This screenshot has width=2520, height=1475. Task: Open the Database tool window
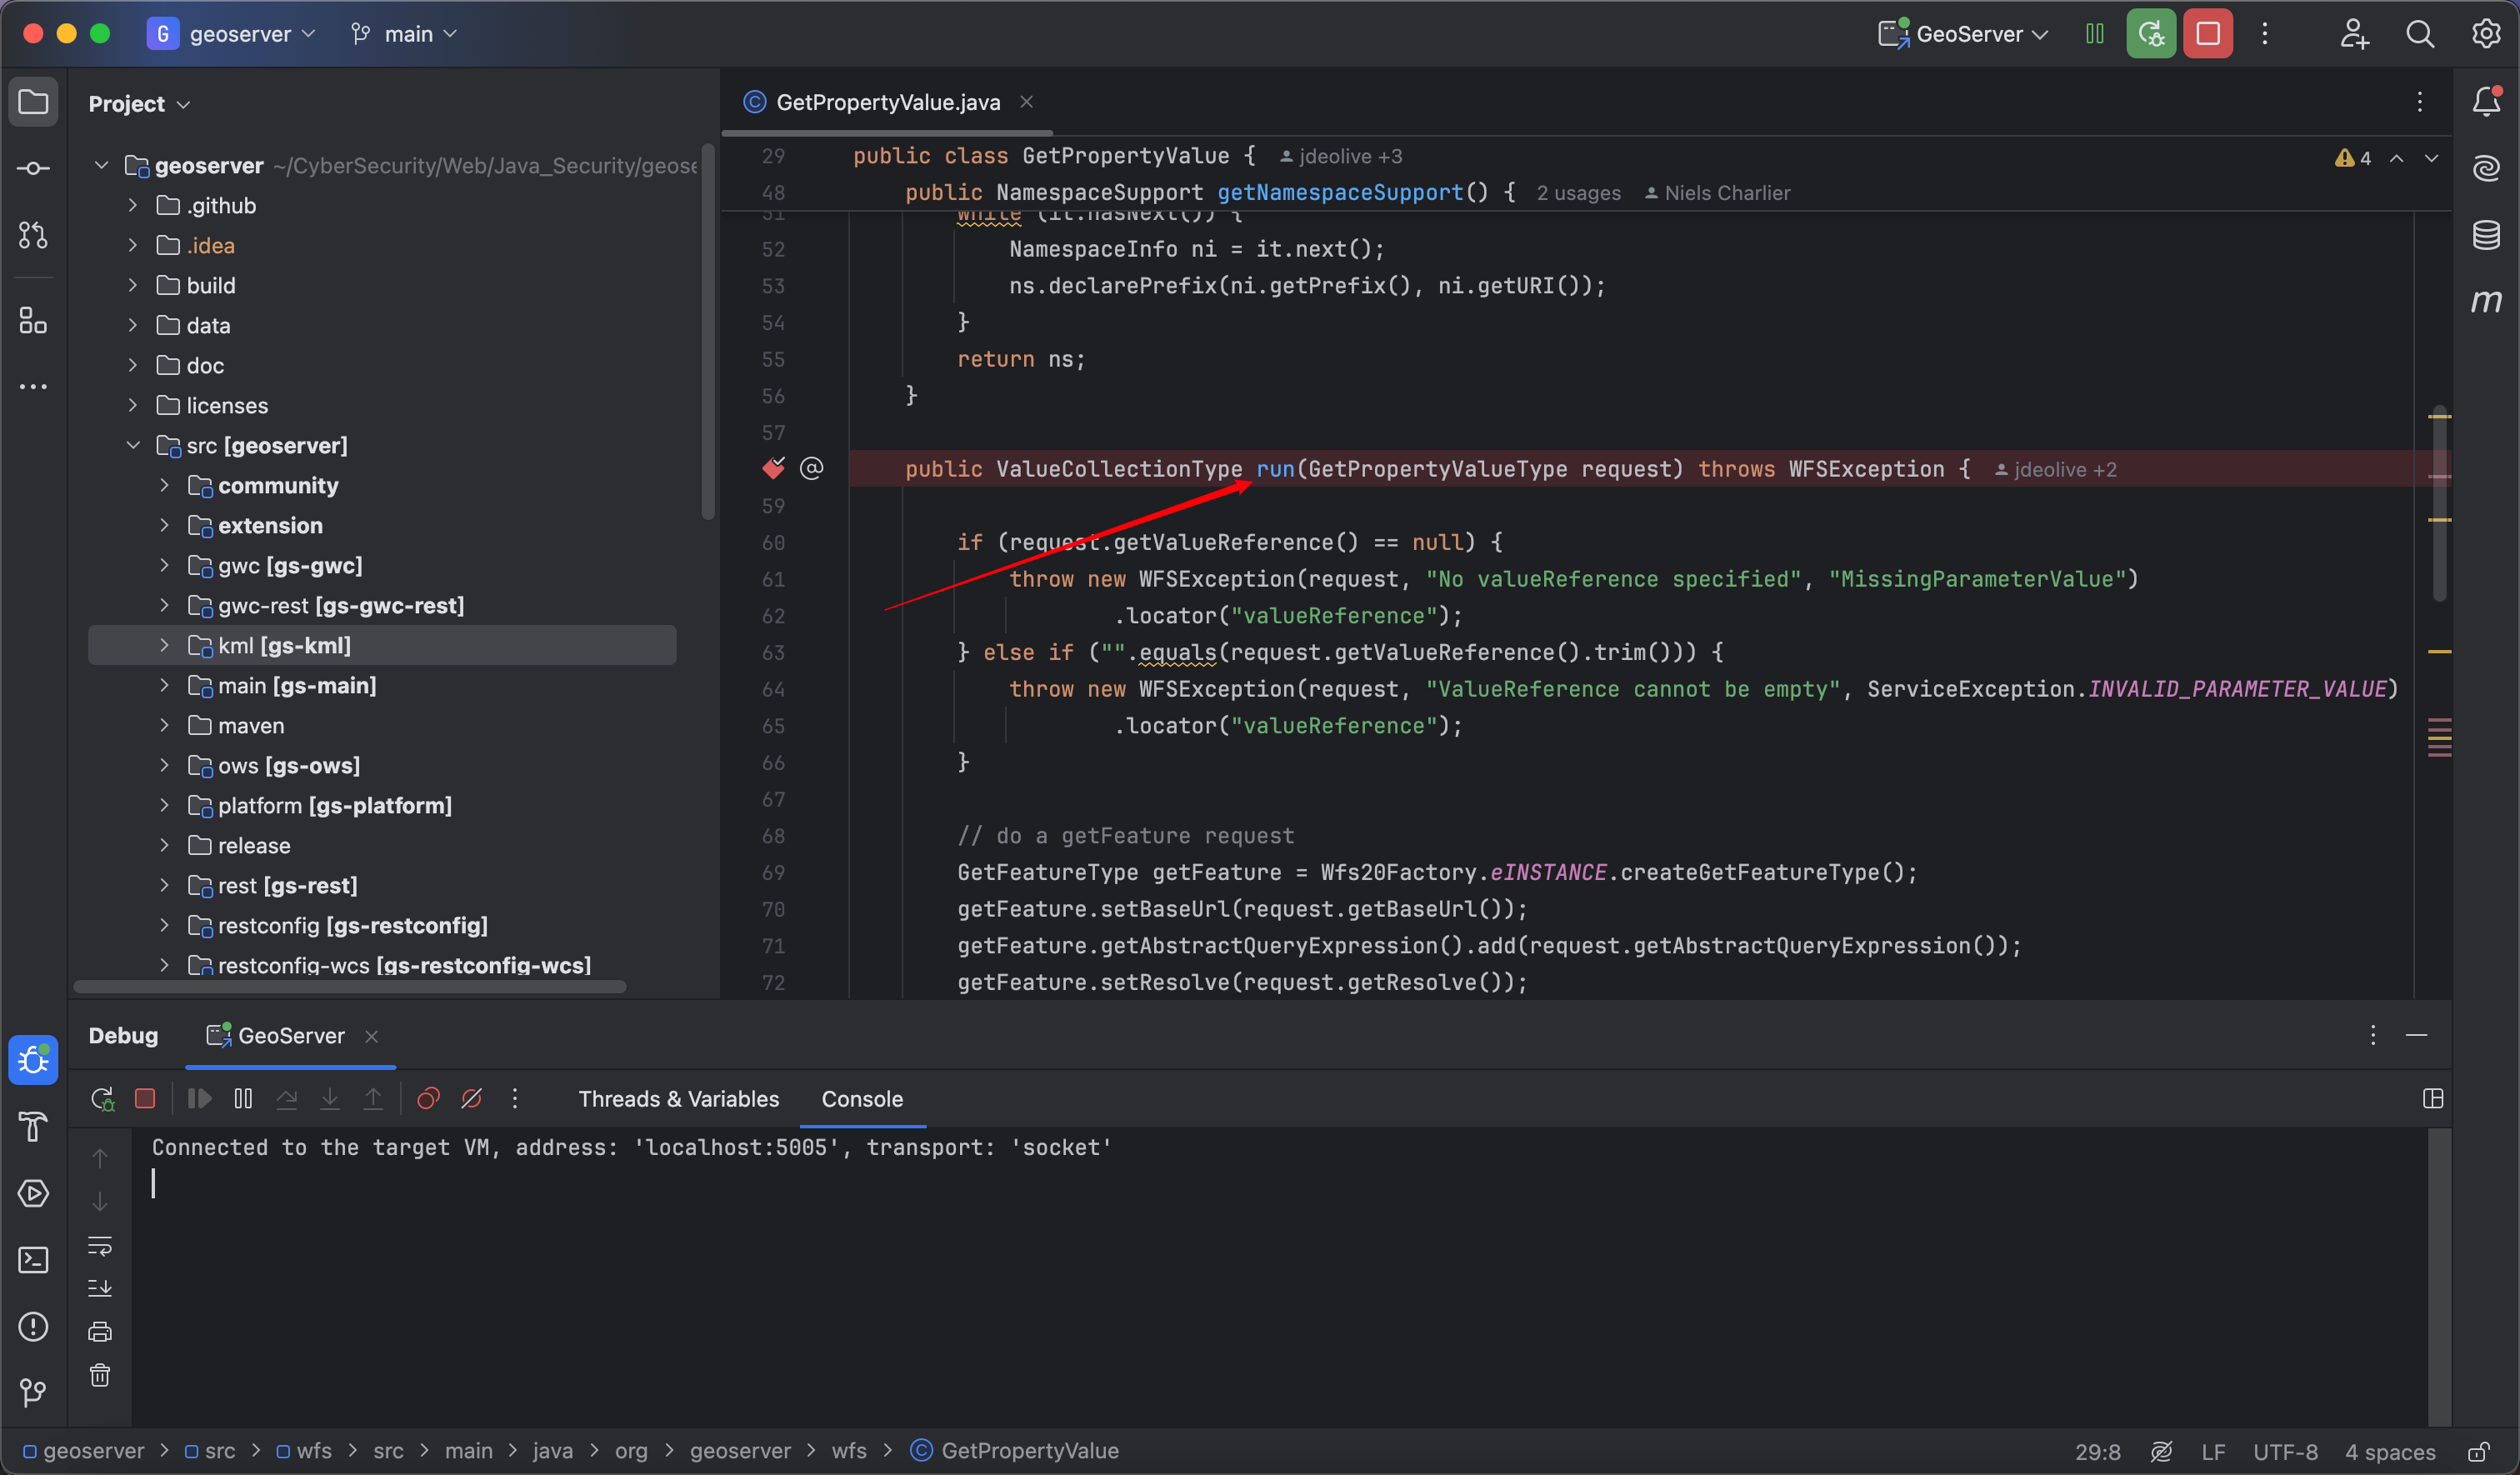click(x=2486, y=235)
